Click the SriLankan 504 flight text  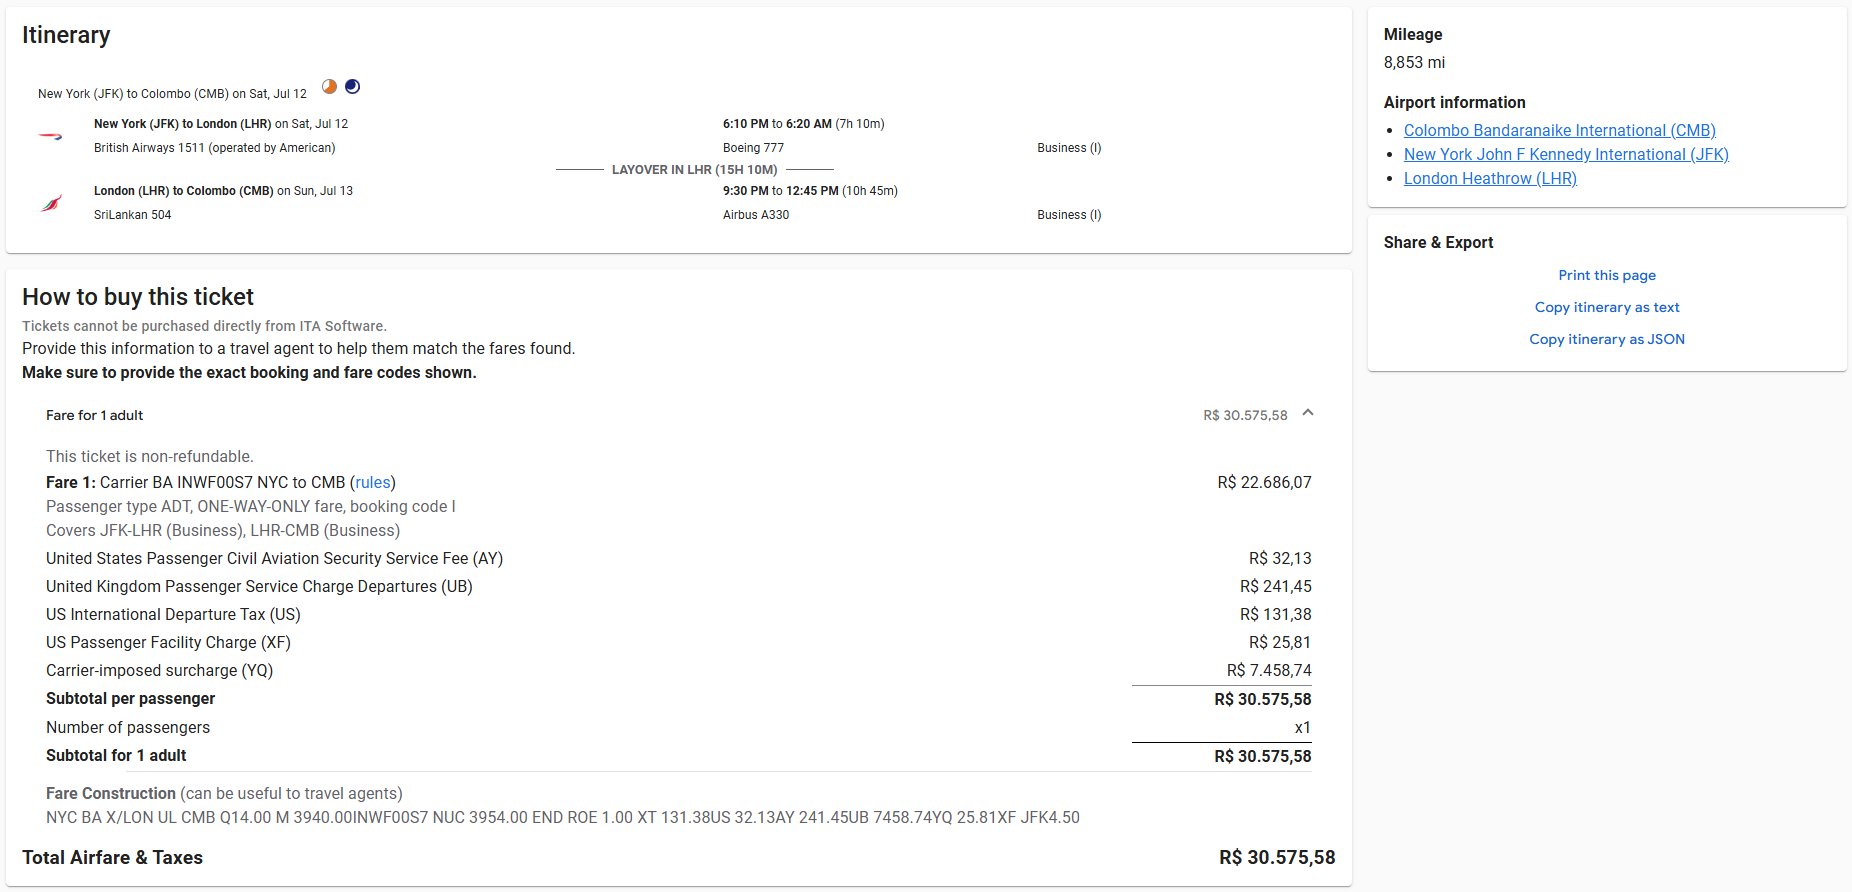[132, 215]
